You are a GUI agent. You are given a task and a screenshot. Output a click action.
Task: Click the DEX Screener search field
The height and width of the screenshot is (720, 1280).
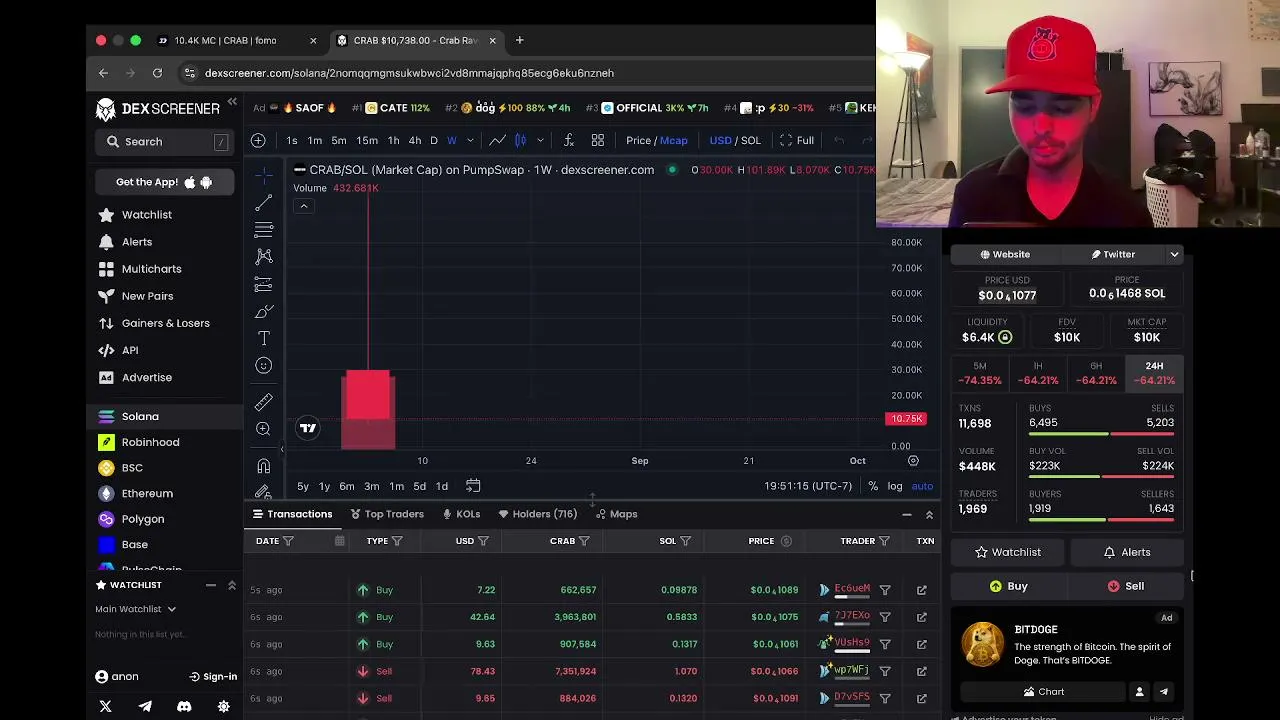(x=166, y=142)
